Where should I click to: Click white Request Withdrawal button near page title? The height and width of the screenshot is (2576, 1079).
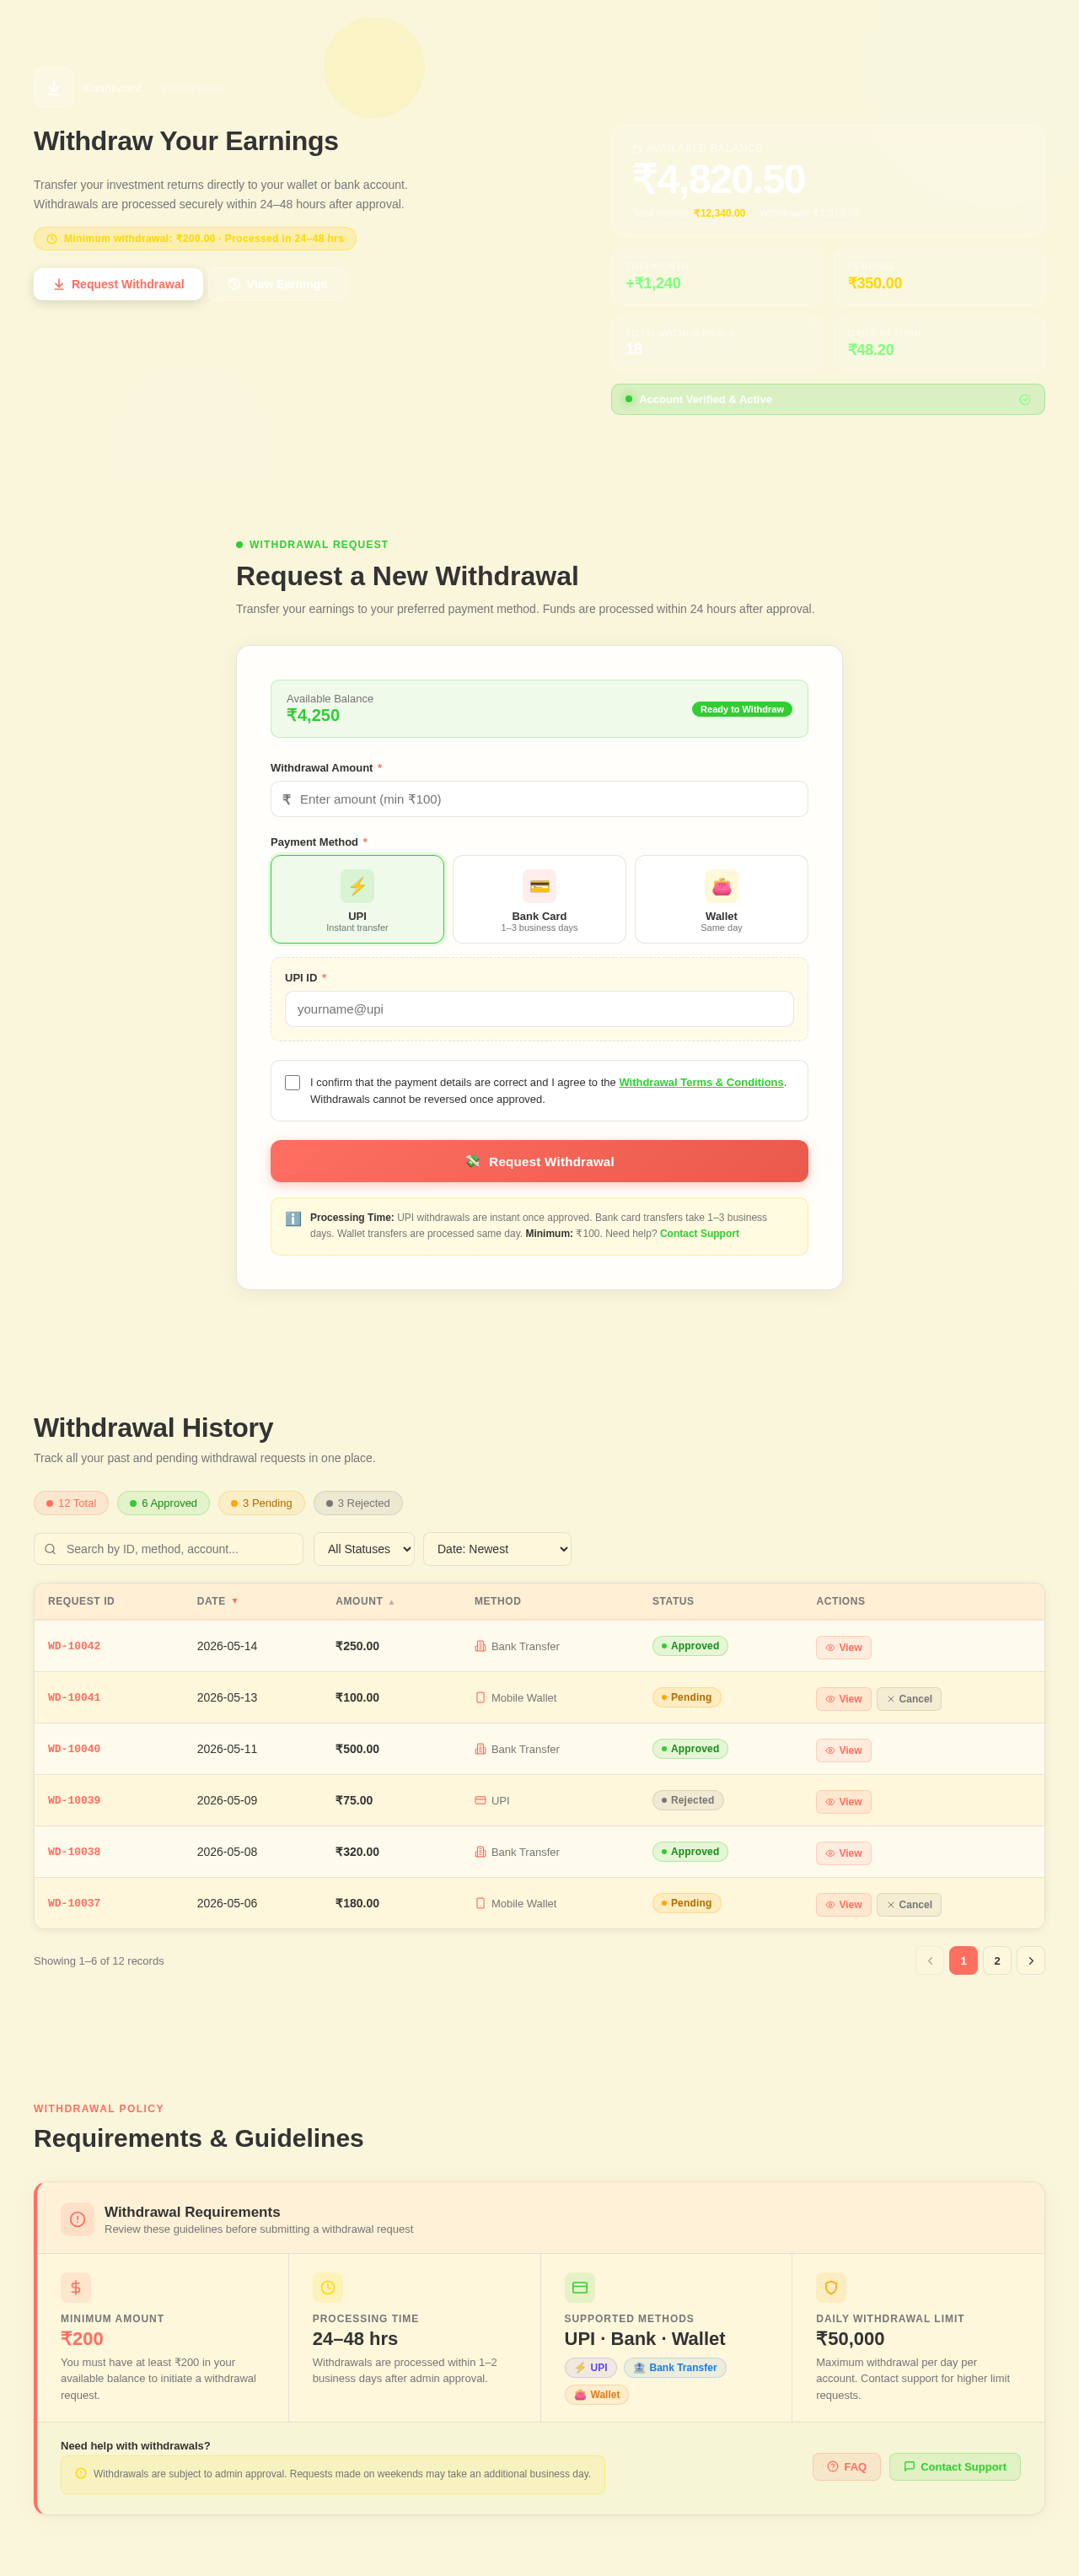coord(118,284)
